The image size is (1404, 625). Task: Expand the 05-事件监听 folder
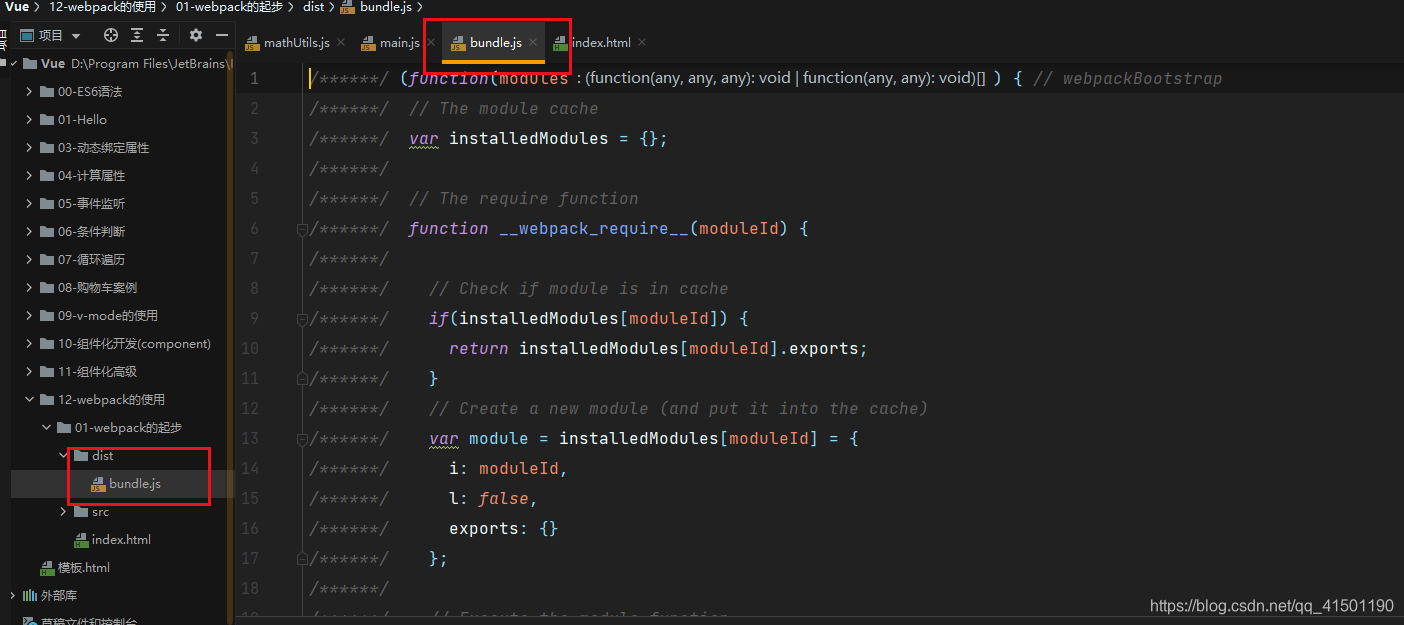click(29, 203)
